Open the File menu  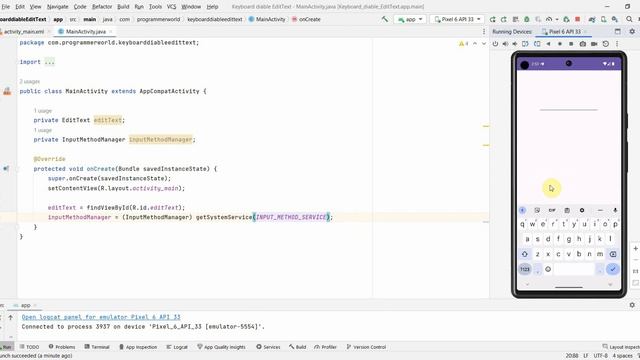point(6,7)
